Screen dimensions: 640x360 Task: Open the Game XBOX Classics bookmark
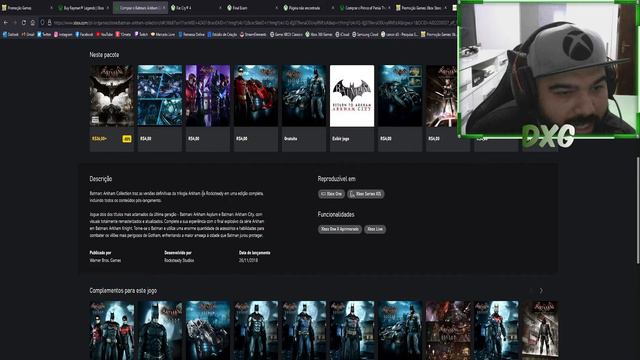(287, 35)
